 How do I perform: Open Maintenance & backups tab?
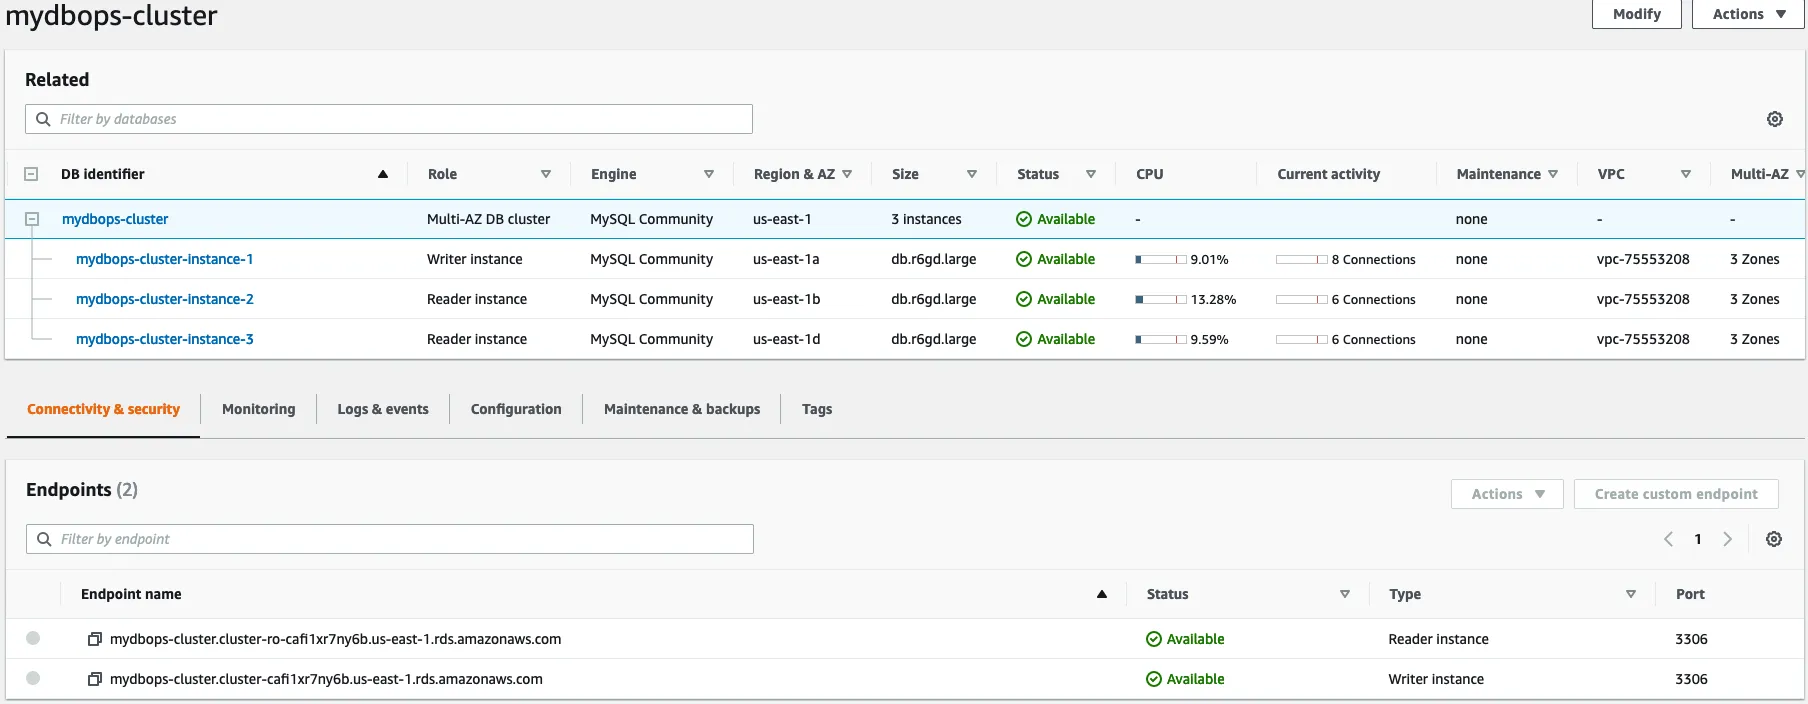(x=682, y=409)
